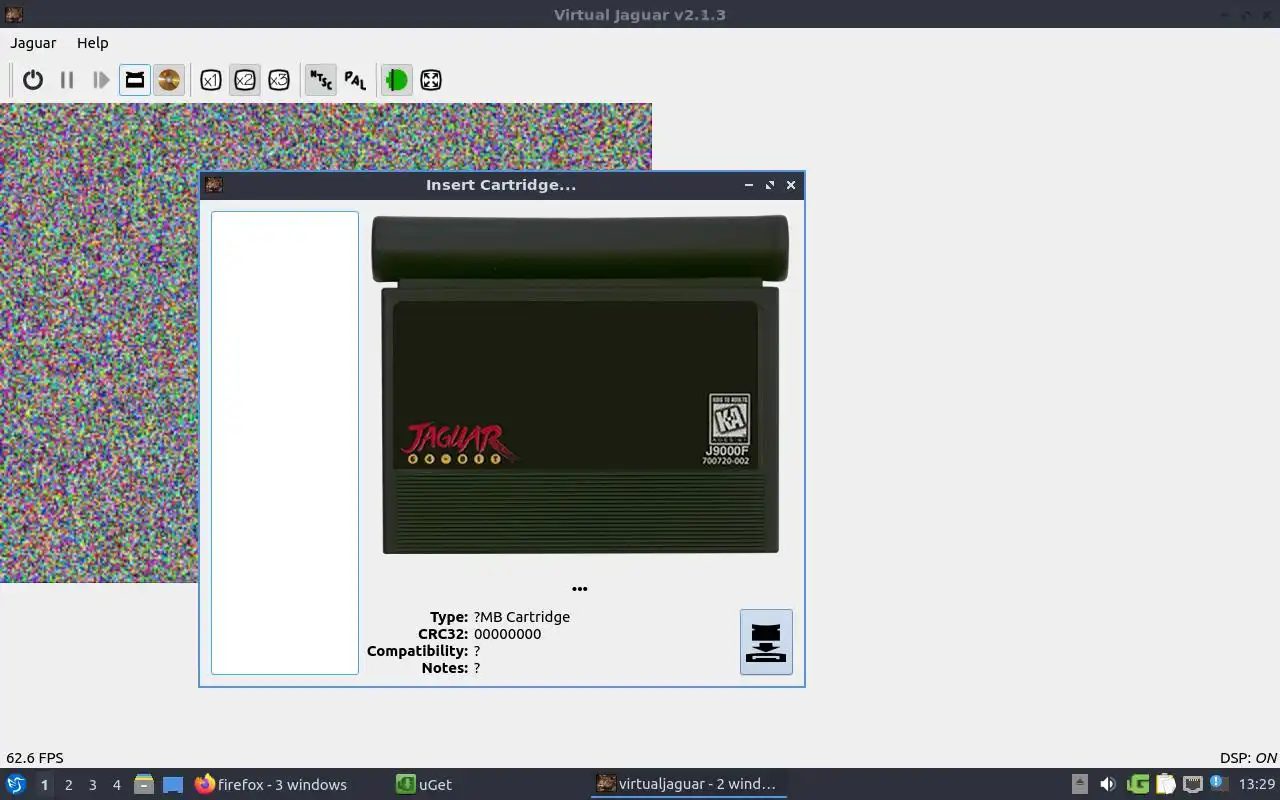
Task: Open the file manager taskbar icon
Action: [144, 785]
